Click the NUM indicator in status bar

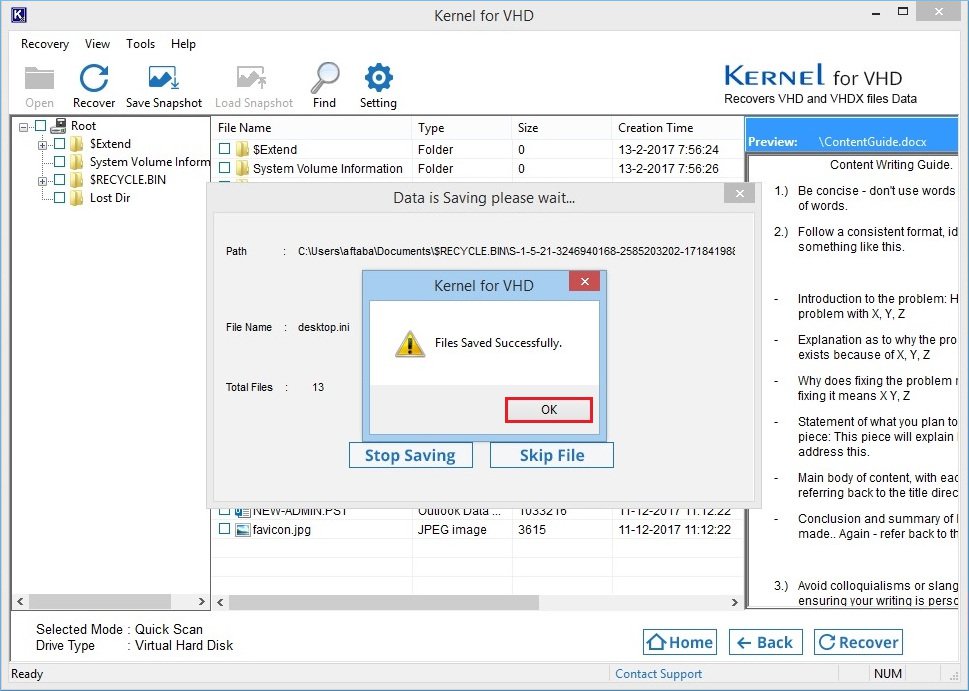click(x=888, y=674)
